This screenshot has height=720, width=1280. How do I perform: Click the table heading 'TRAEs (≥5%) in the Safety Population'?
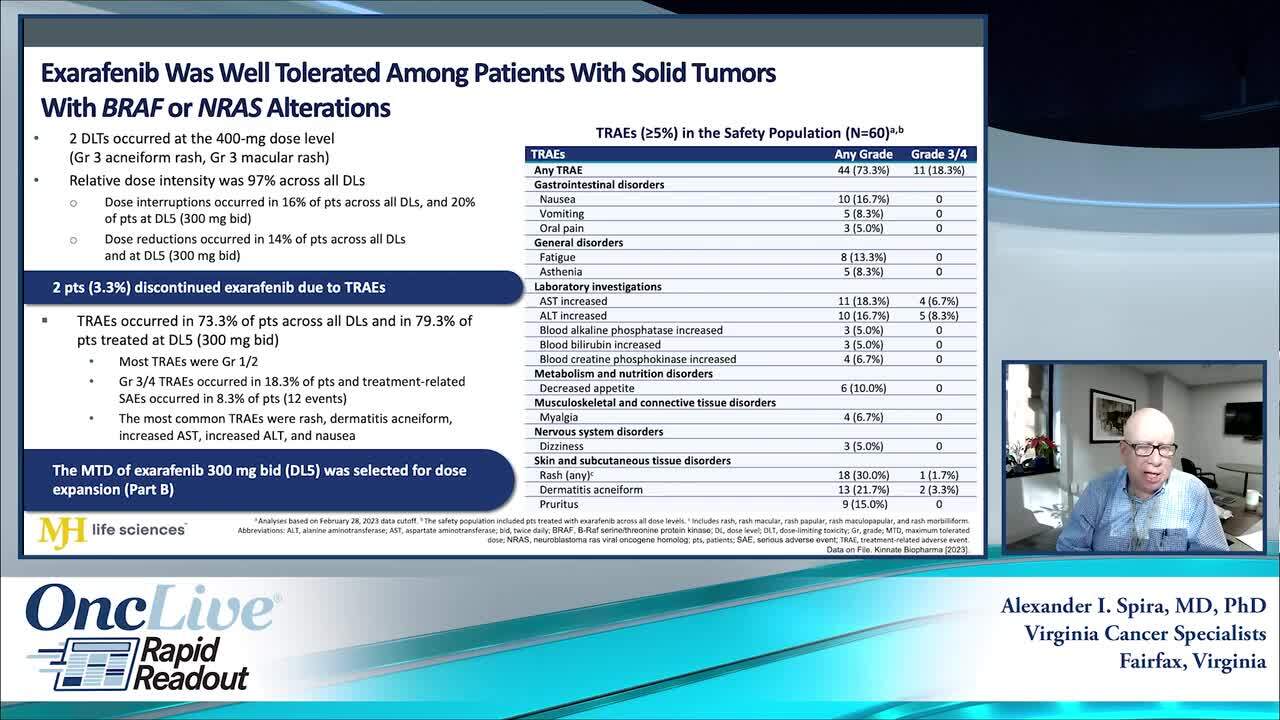click(749, 132)
